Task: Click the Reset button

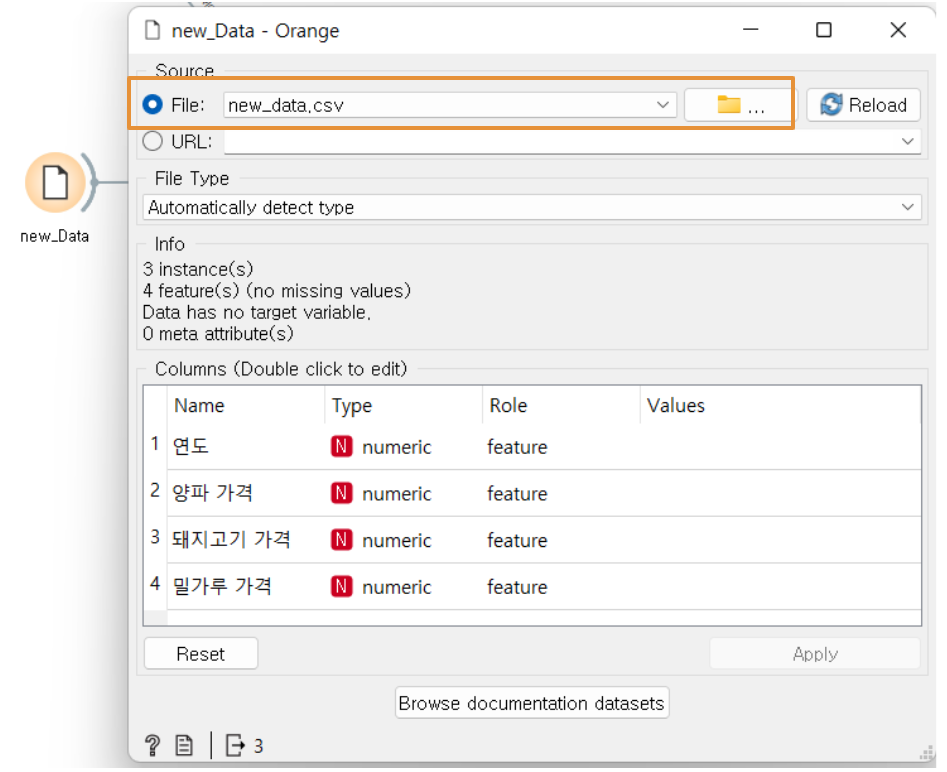Action: pos(201,654)
